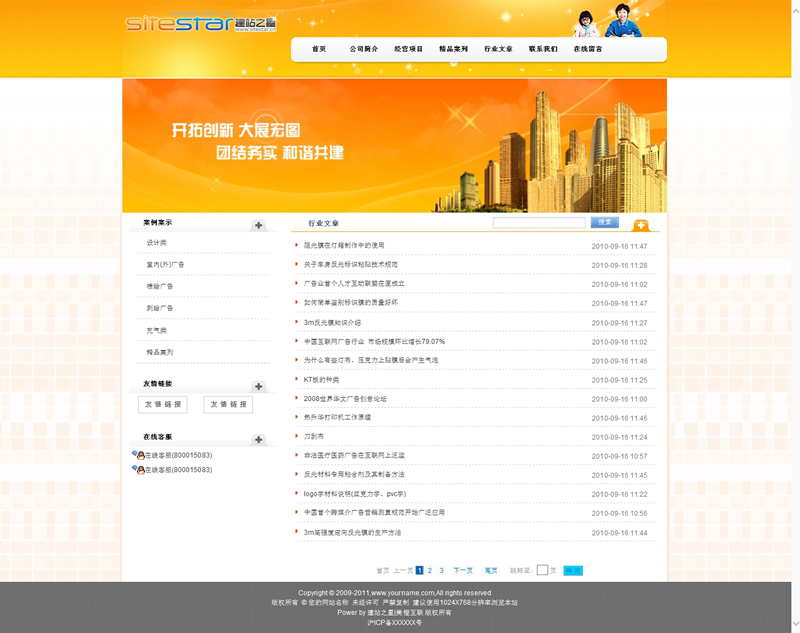Select 喷绘广告 in the sidebar category list
The width and height of the screenshot is (800, 633).
click(x=159, y=286)
